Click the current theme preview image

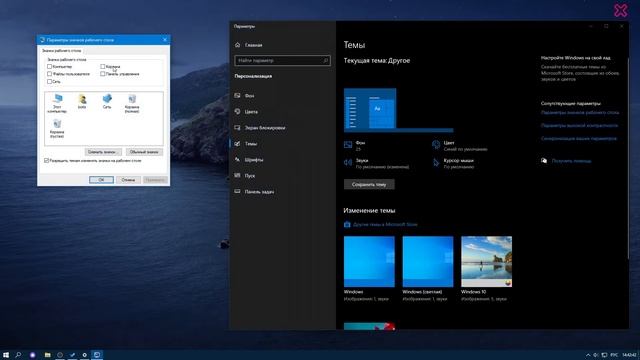[398, 110]
